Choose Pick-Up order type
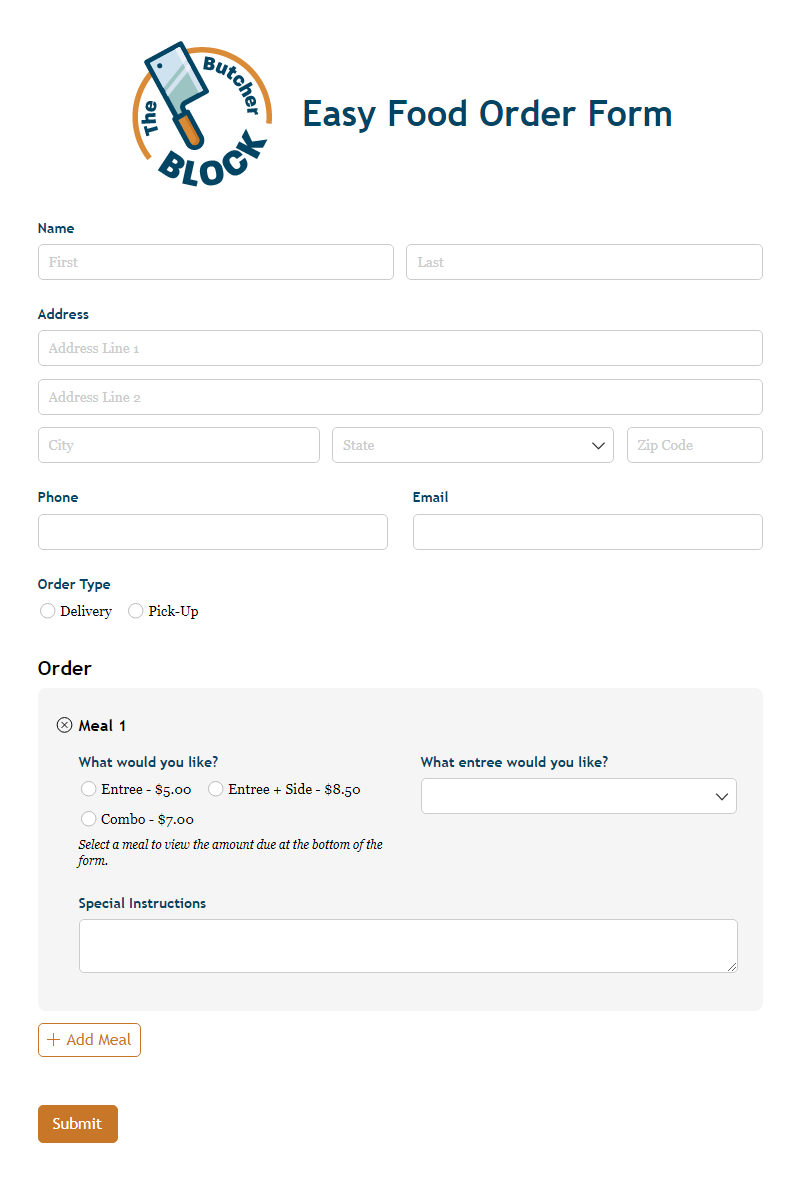Viewport: 800px width, 1180px height. [136, 611]
